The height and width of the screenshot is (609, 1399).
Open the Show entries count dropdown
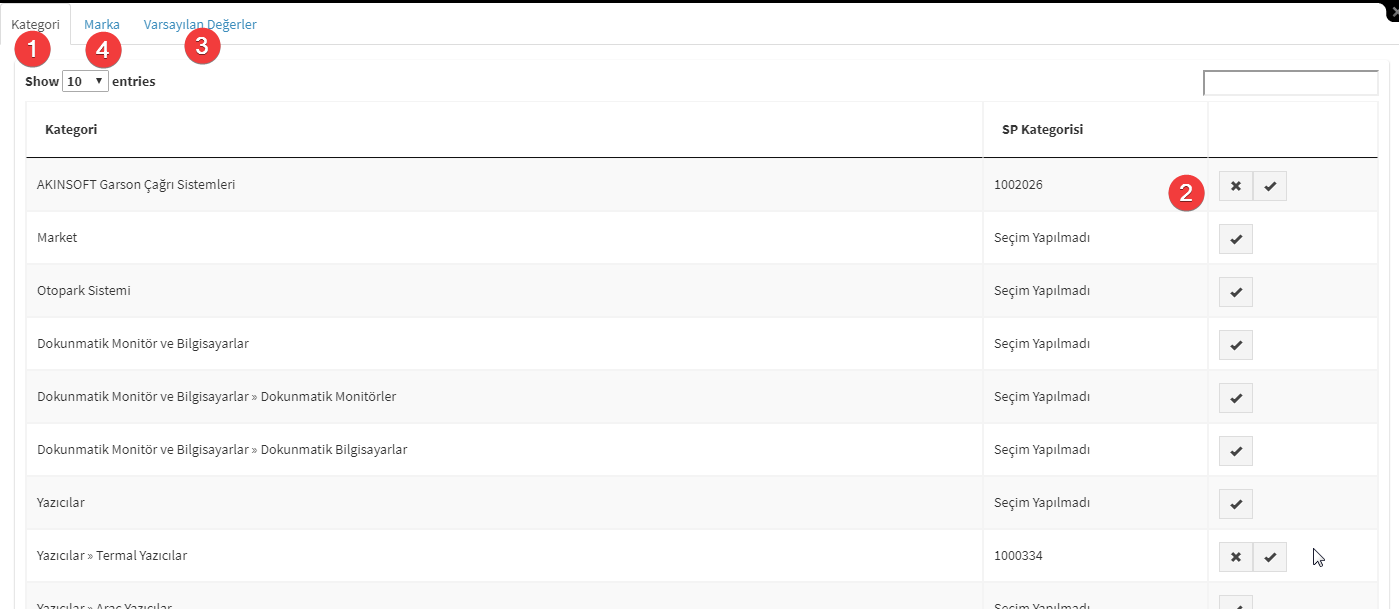[x=85, y=81]
